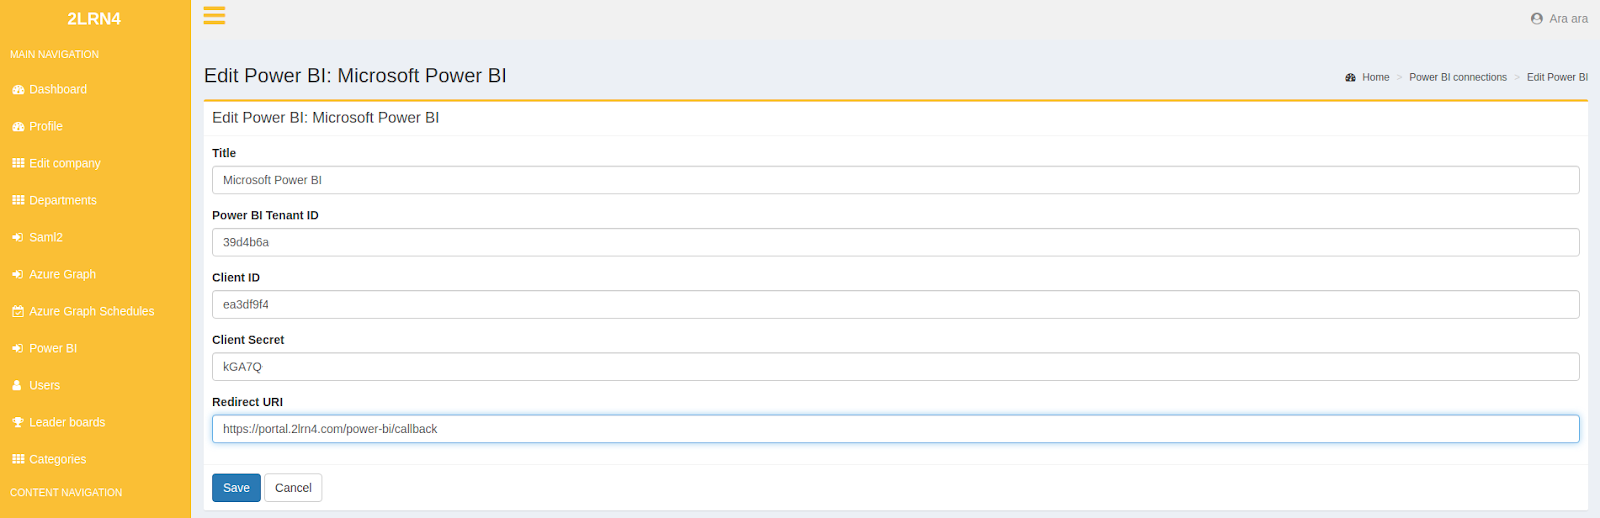Image resolution: width=1600 pixels, height=518 pixels.
Task: Click the Saml2 sign-in icon
Action: pyautogui.click(x=18, y=238)
